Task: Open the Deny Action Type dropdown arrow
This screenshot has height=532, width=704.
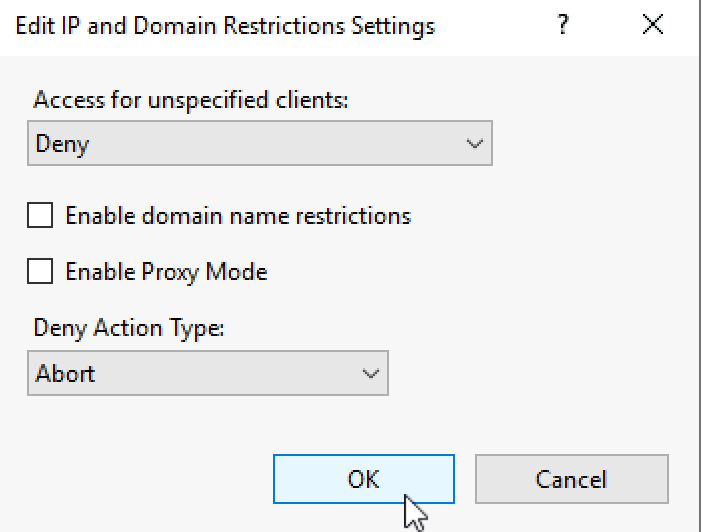Action: click(370, 374)
